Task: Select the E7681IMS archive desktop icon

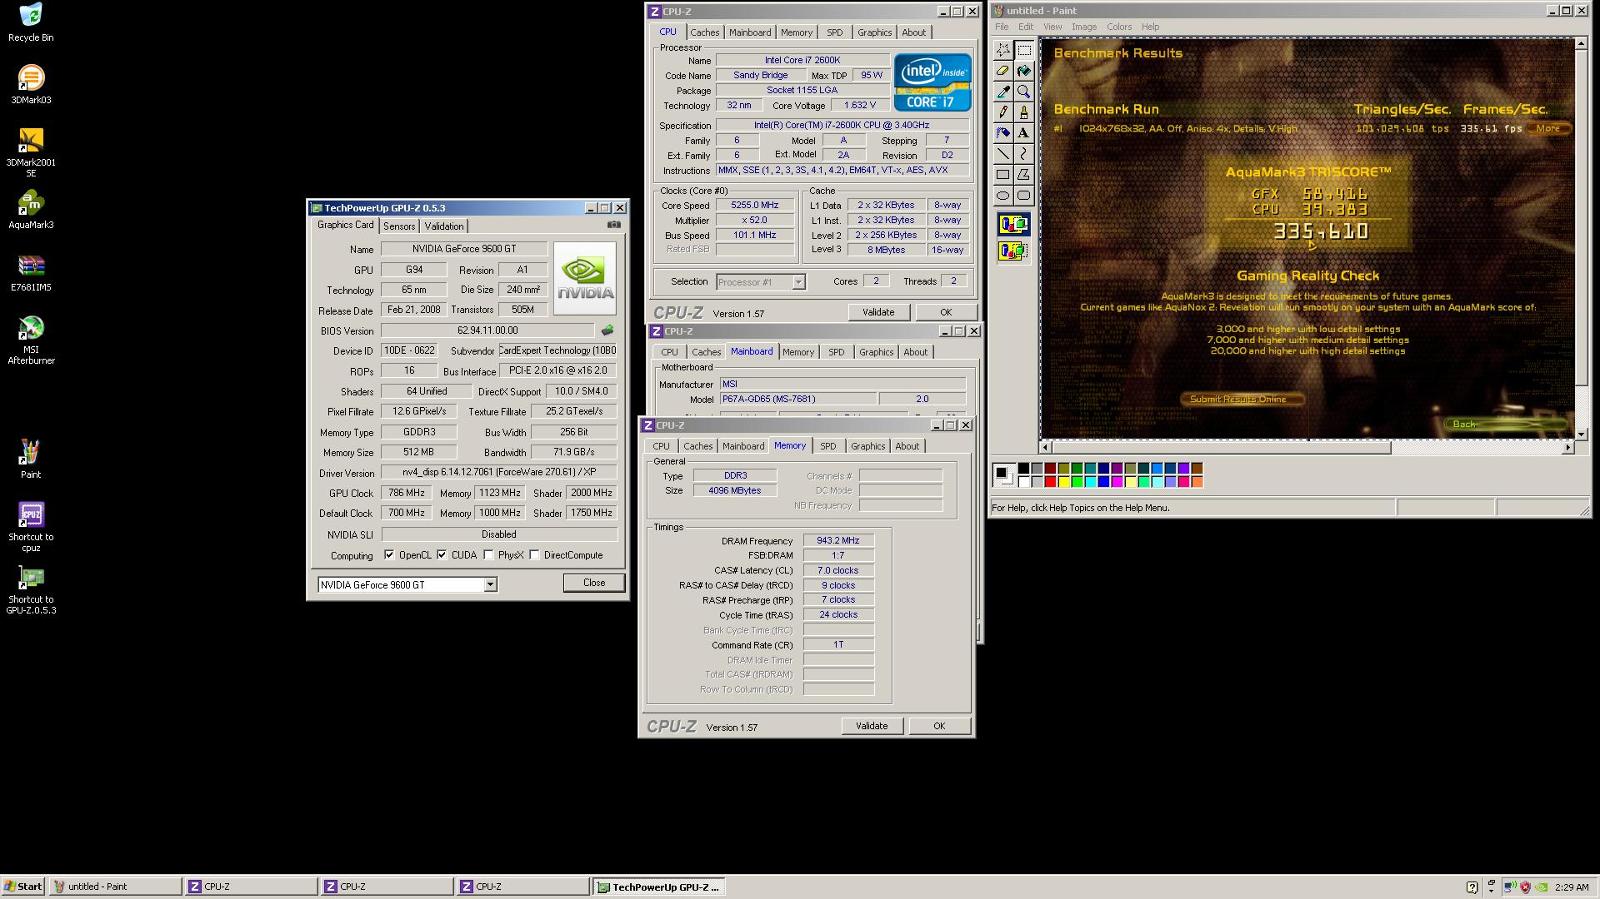Action: (31, 273)
